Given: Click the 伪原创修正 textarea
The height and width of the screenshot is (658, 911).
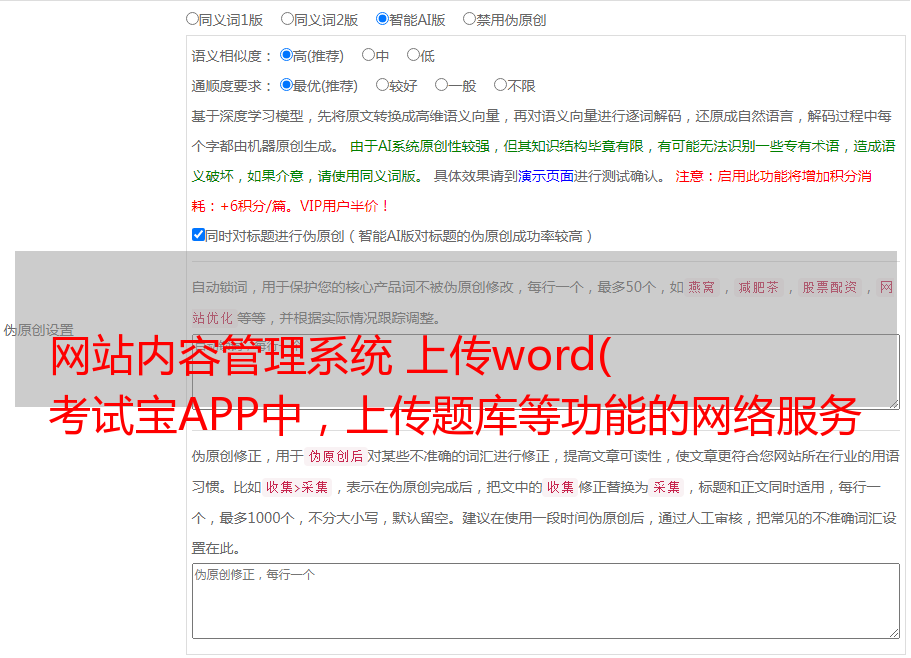Looking at the screenshot, I should pos(546,601).
